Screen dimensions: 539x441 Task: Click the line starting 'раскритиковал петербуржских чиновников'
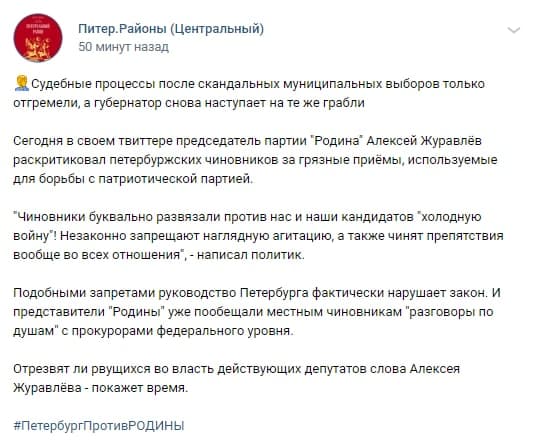[255, 160]
